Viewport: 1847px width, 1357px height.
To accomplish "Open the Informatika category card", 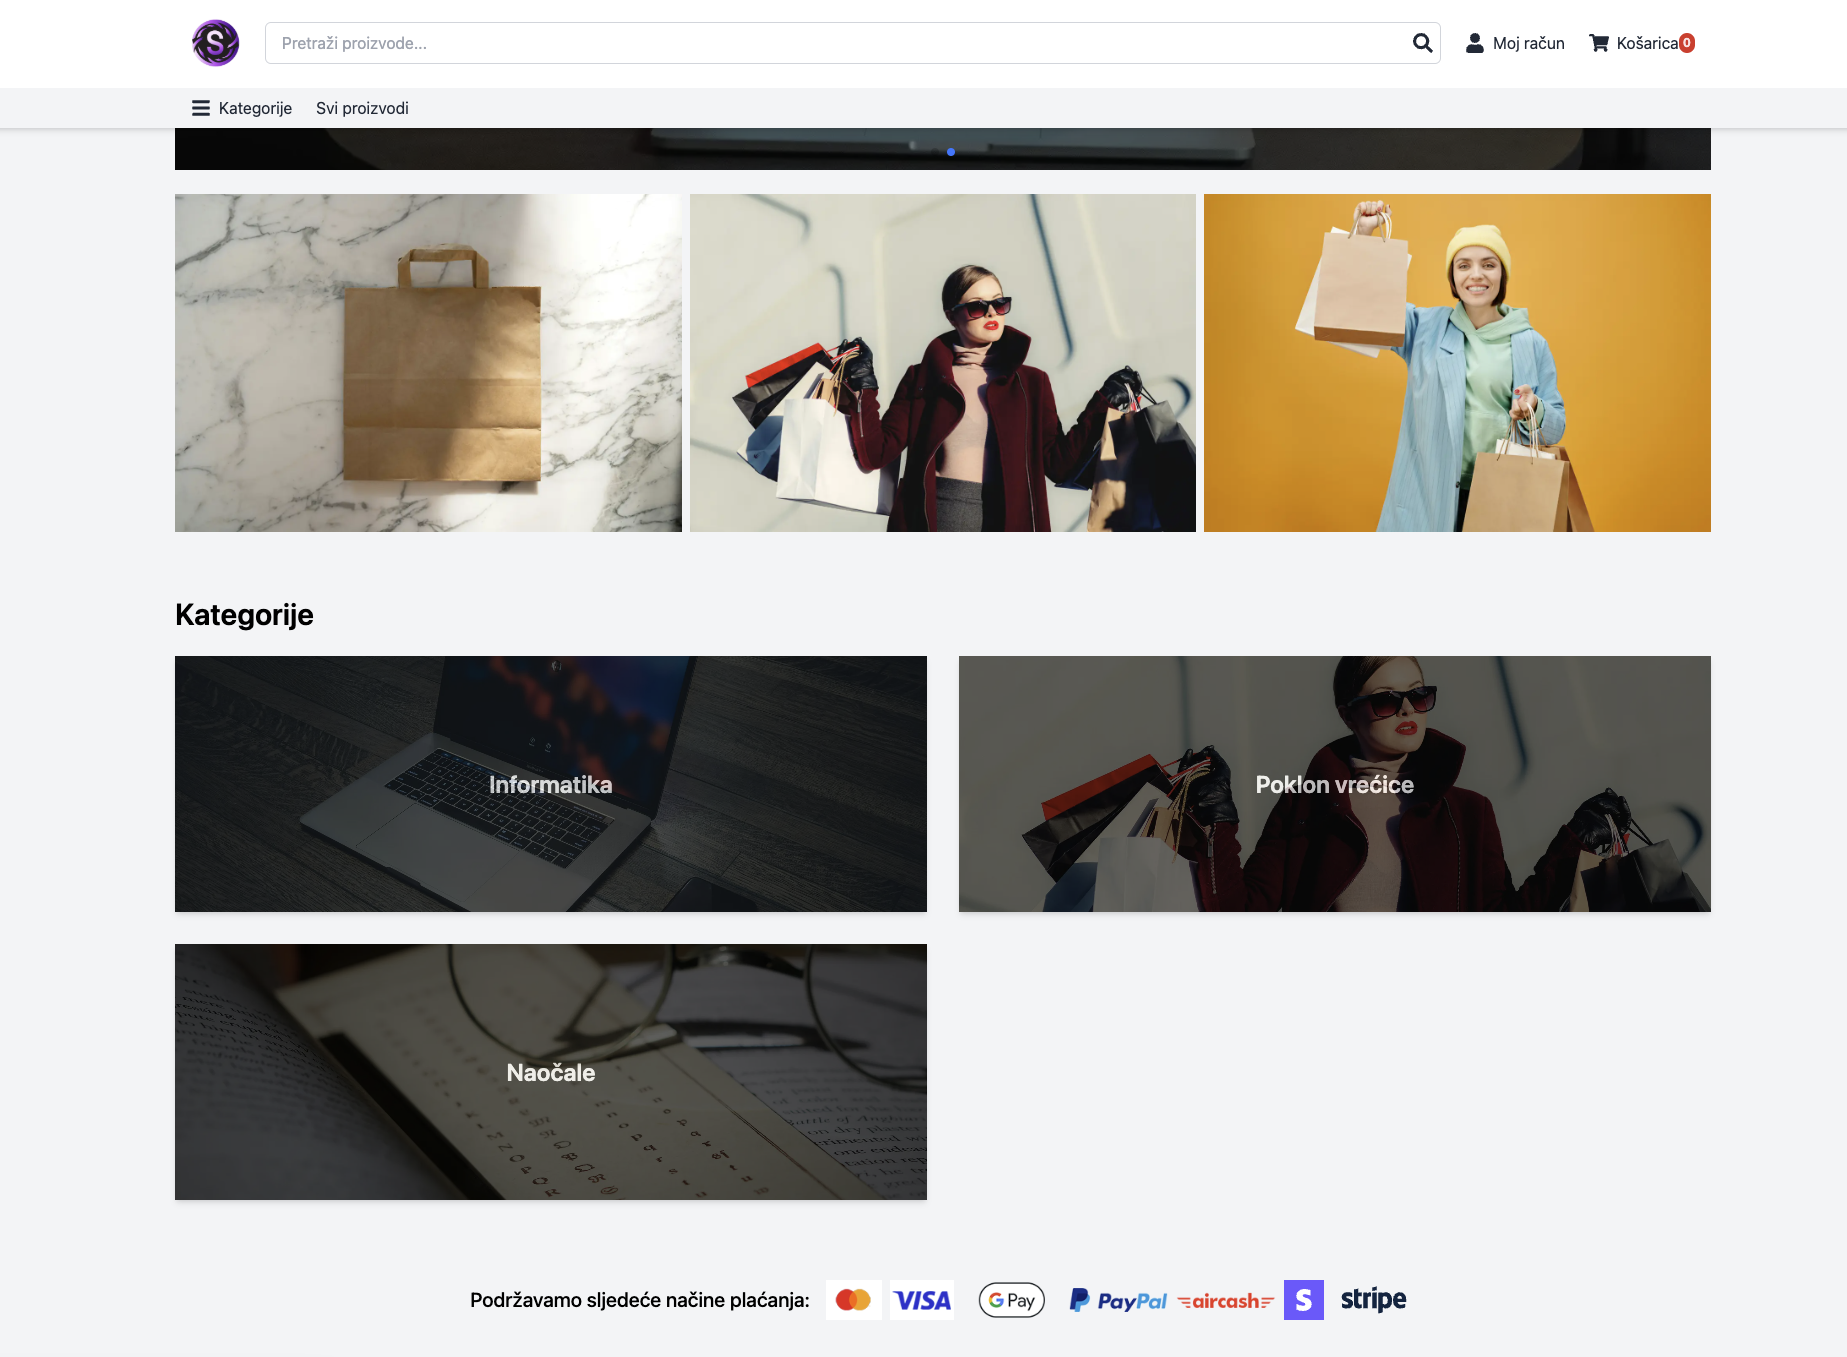I will tap(551, 784).
